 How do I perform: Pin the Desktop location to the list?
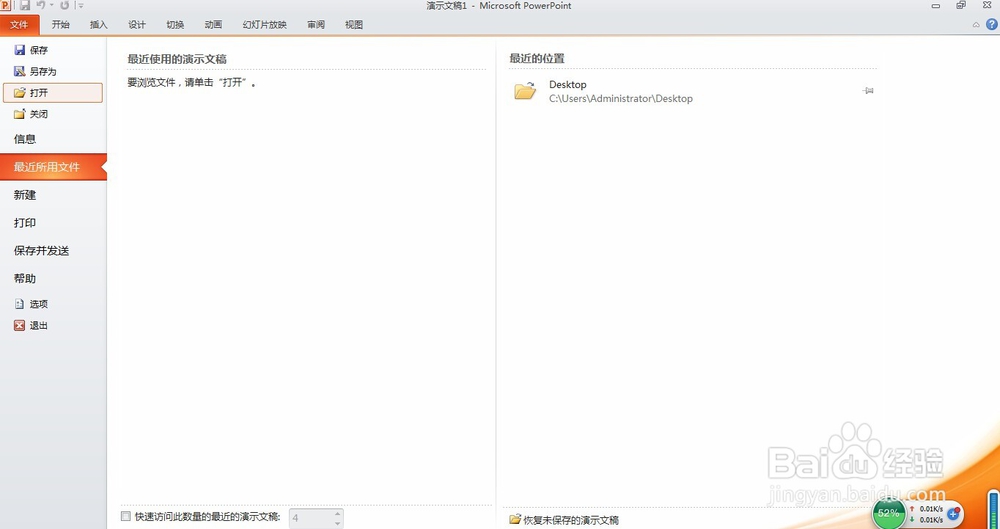[x=867, y=91]
